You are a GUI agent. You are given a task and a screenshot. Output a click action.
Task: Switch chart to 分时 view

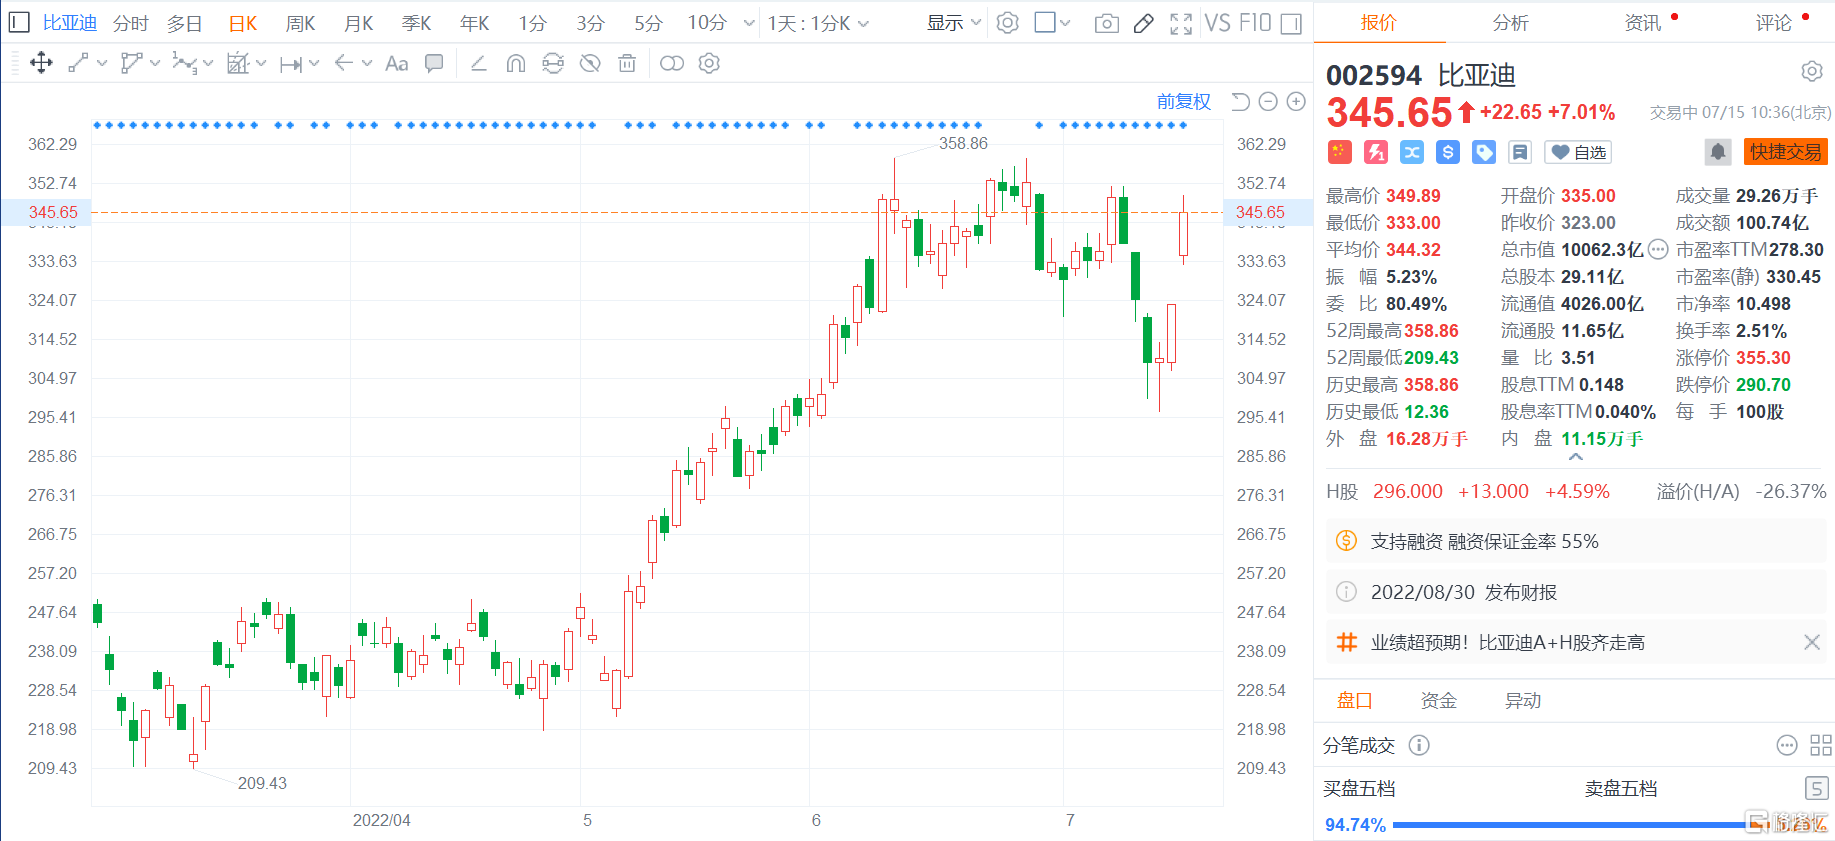[x=131, y=23]
